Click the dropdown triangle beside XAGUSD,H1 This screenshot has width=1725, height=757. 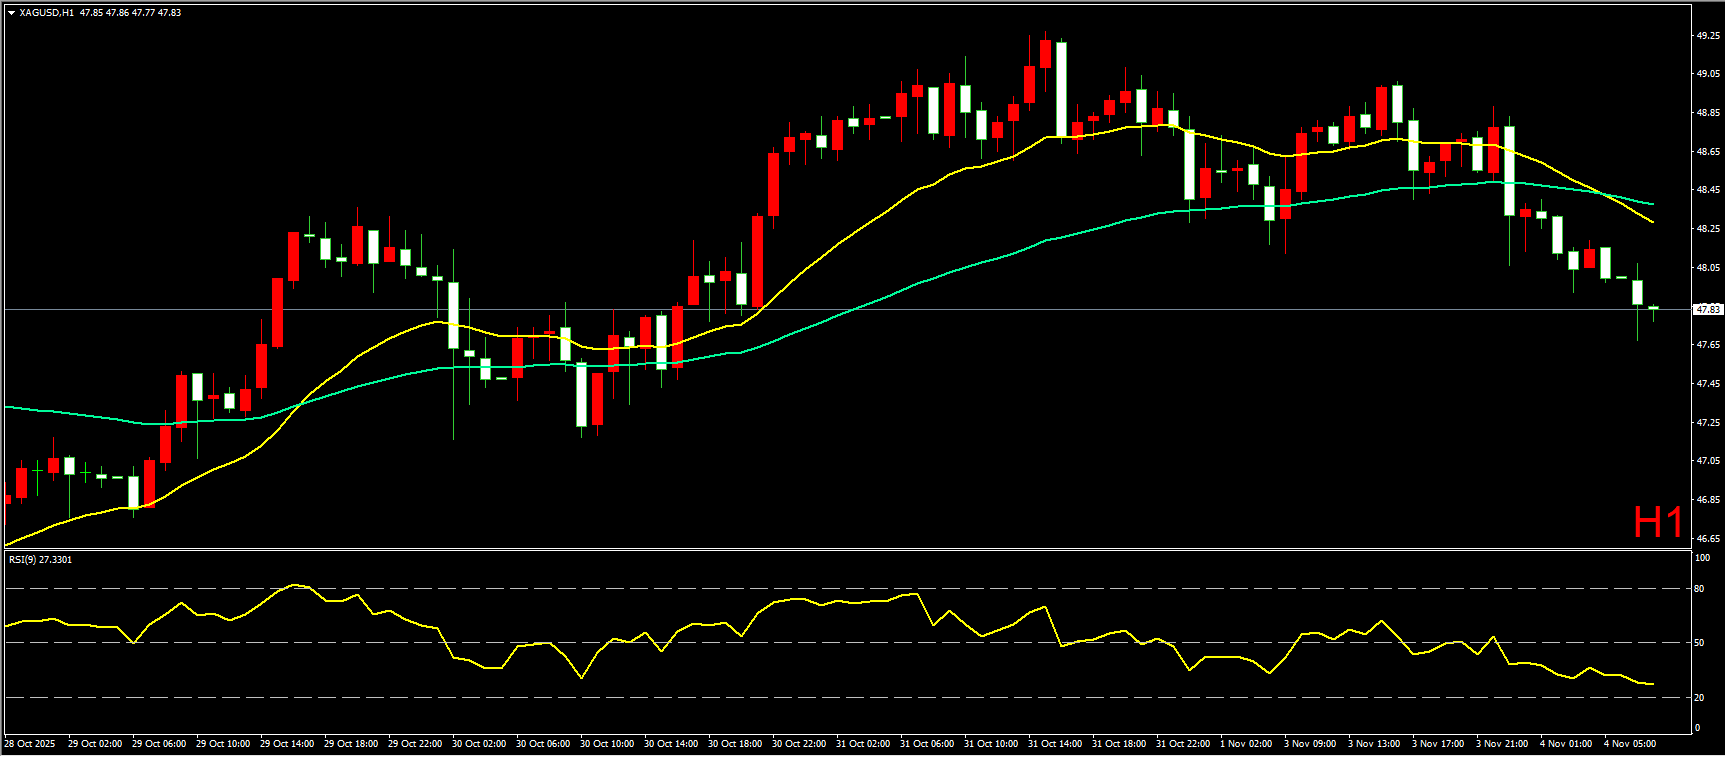[11, 13]
